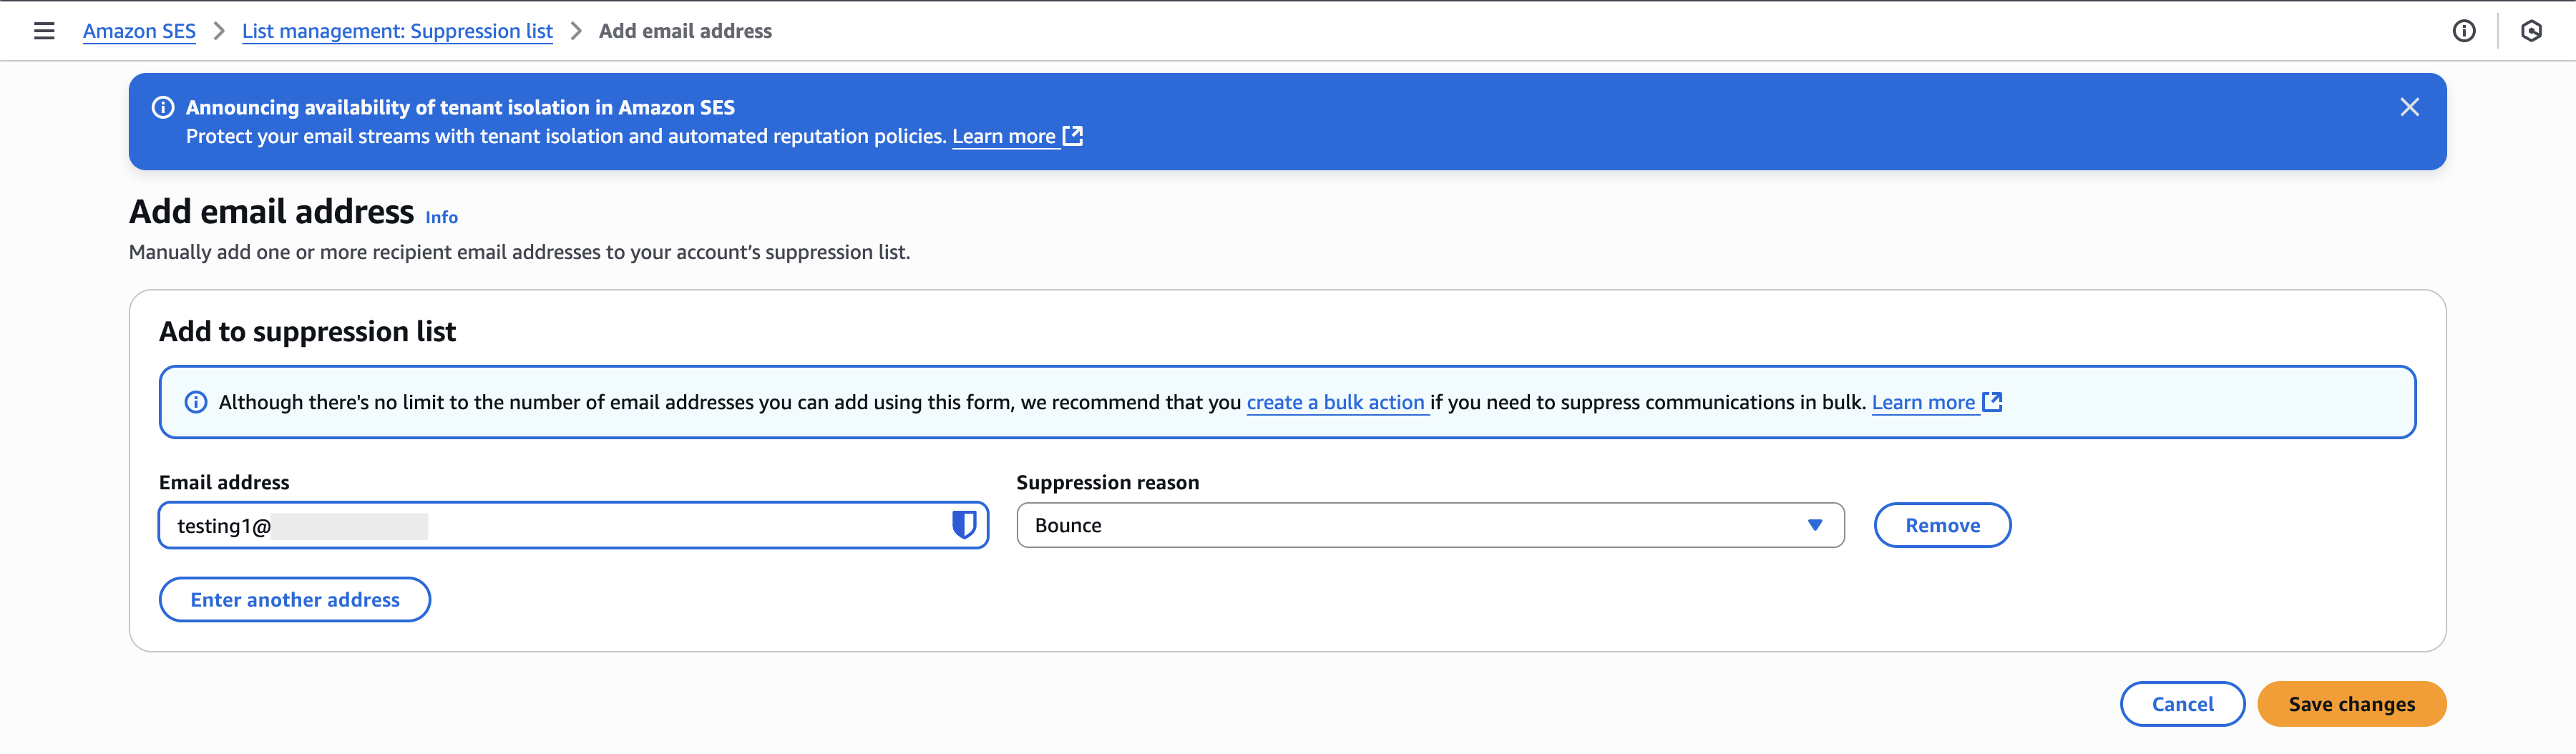
Task: Click the external link icon after banner Learn more
Action: point(1073,135)
